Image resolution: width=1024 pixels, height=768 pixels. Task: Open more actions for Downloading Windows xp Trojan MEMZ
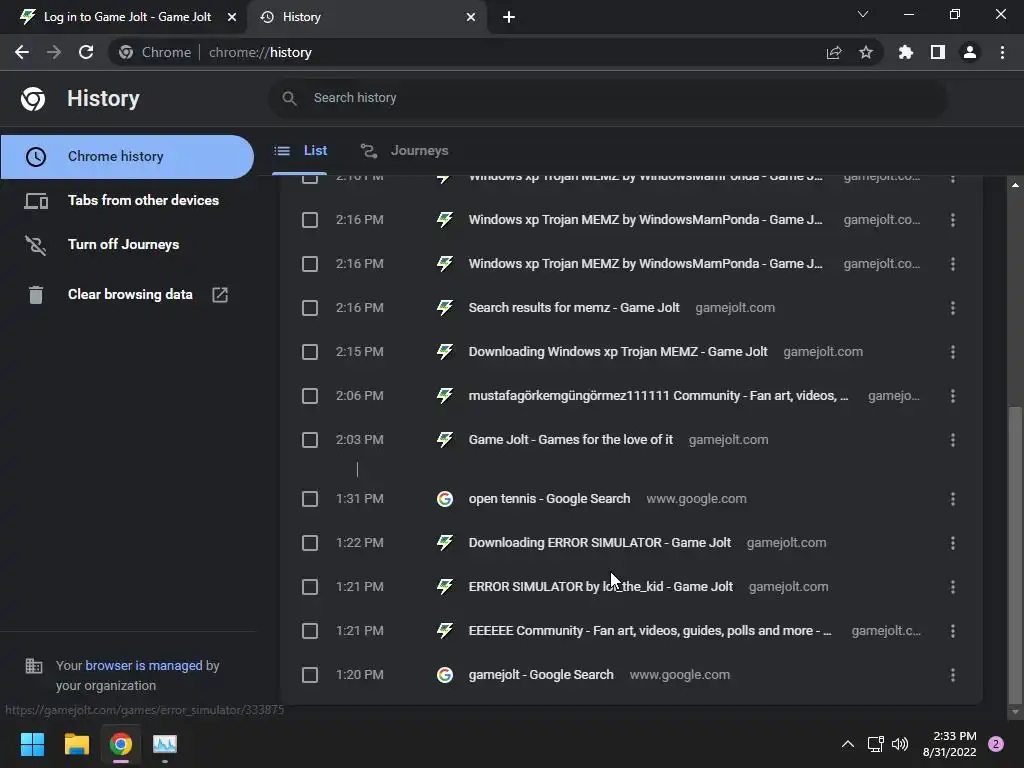point(953,352)
